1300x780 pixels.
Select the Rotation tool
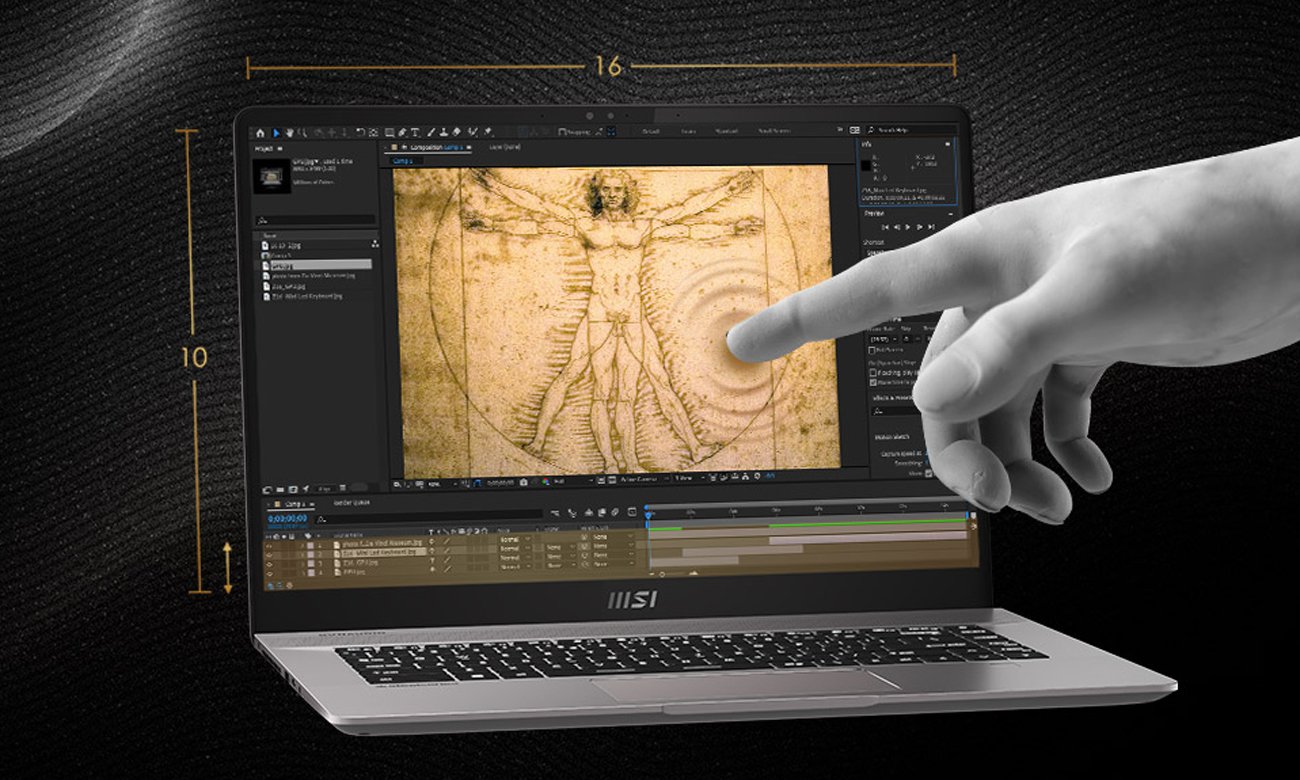coord(361,132)
